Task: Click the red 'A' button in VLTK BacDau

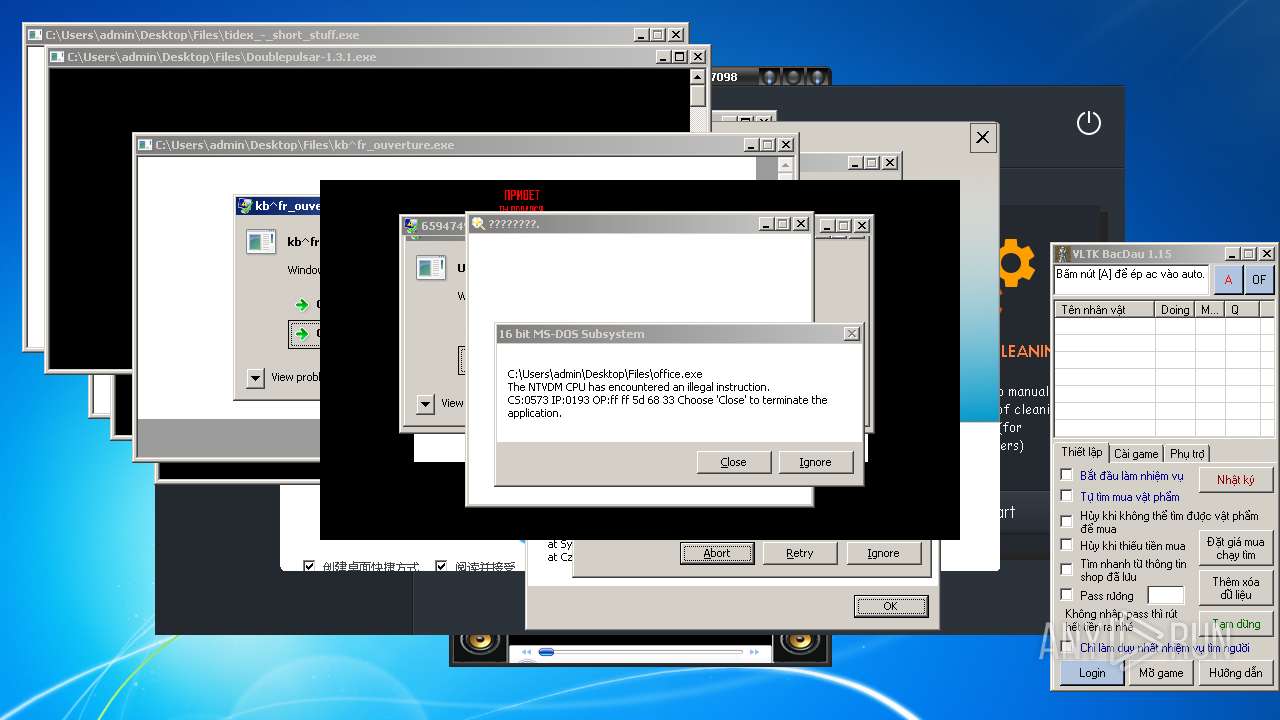Action: tap(1228, 279)
